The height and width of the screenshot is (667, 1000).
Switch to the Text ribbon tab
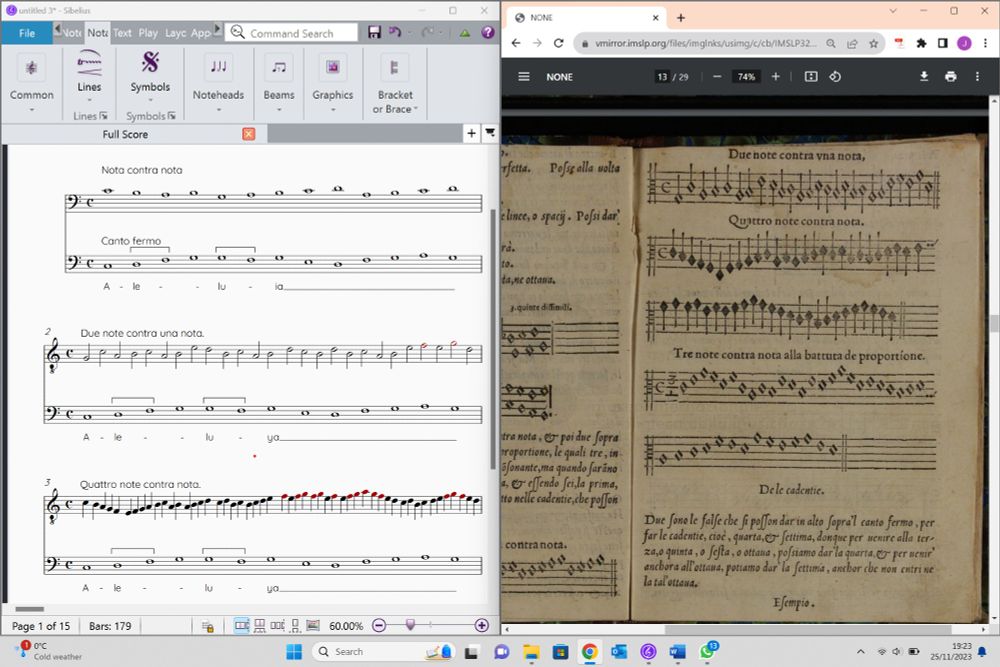click(122, 33)
